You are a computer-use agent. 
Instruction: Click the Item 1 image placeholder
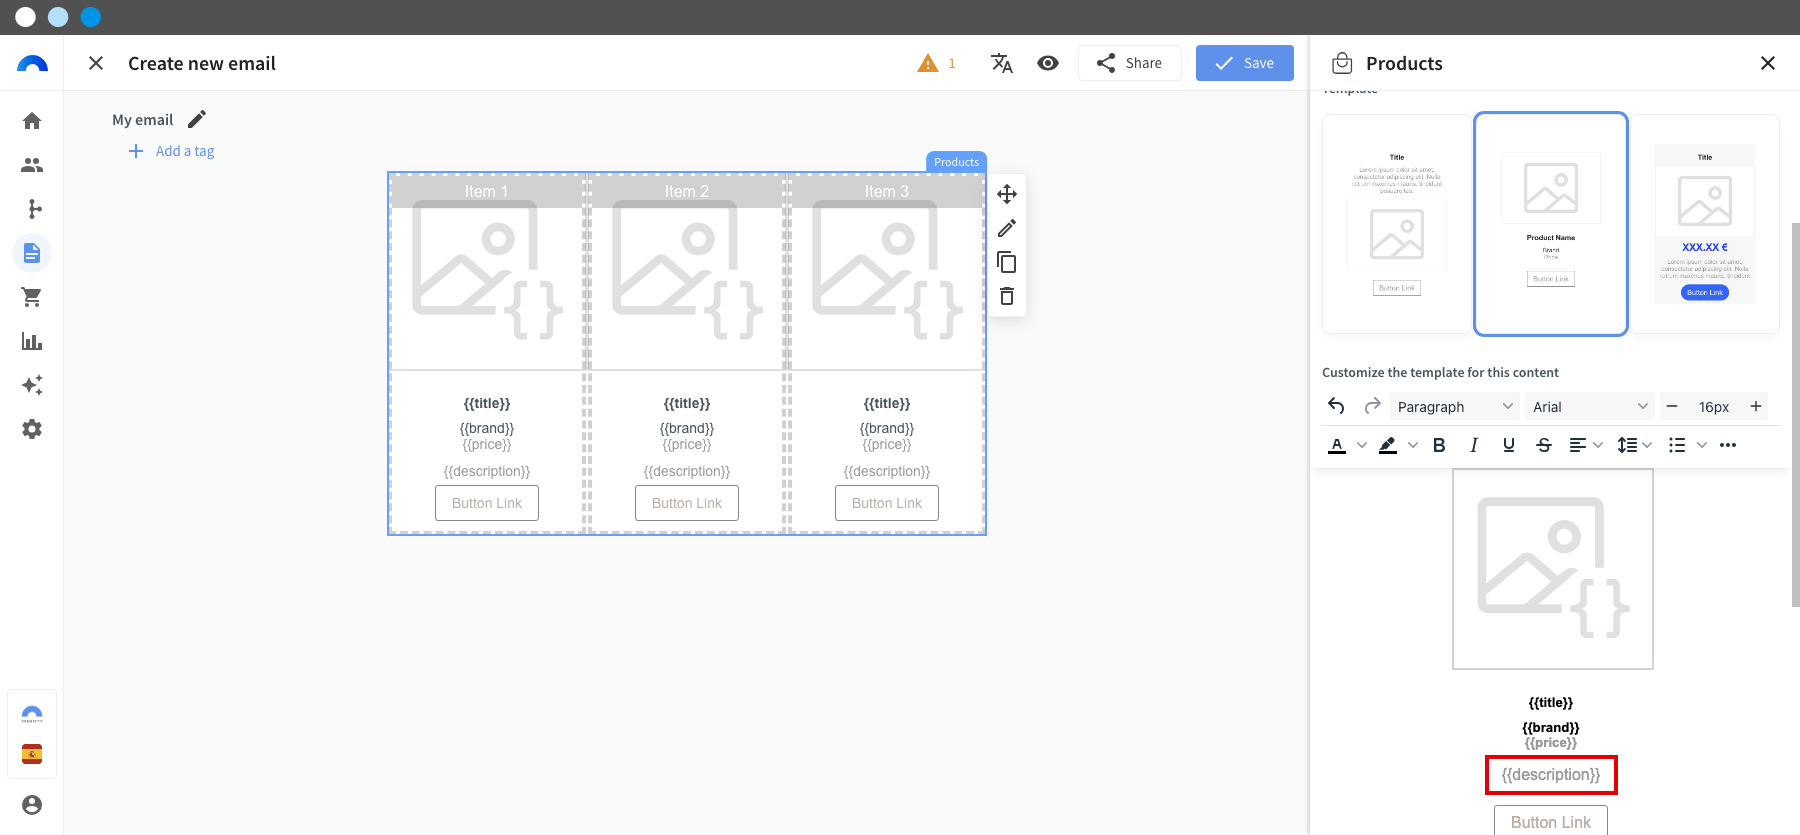point(487,270)
